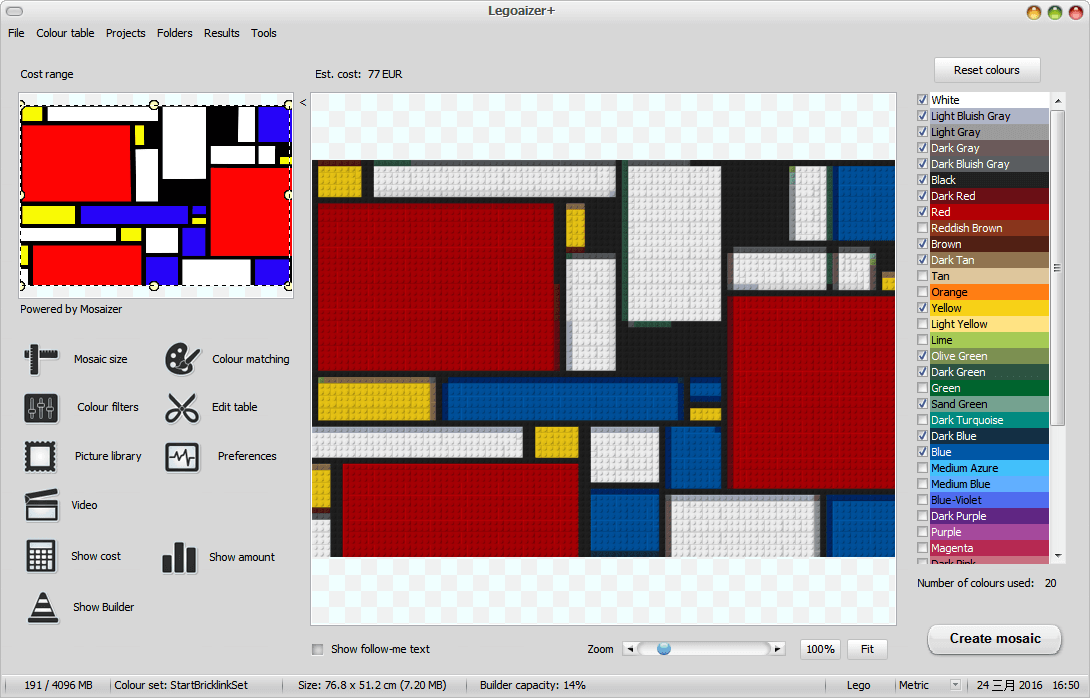Uncheck the White colour checkbox
The width and height of the screenshot is (1090, 698).
click(x=922, y=100)
